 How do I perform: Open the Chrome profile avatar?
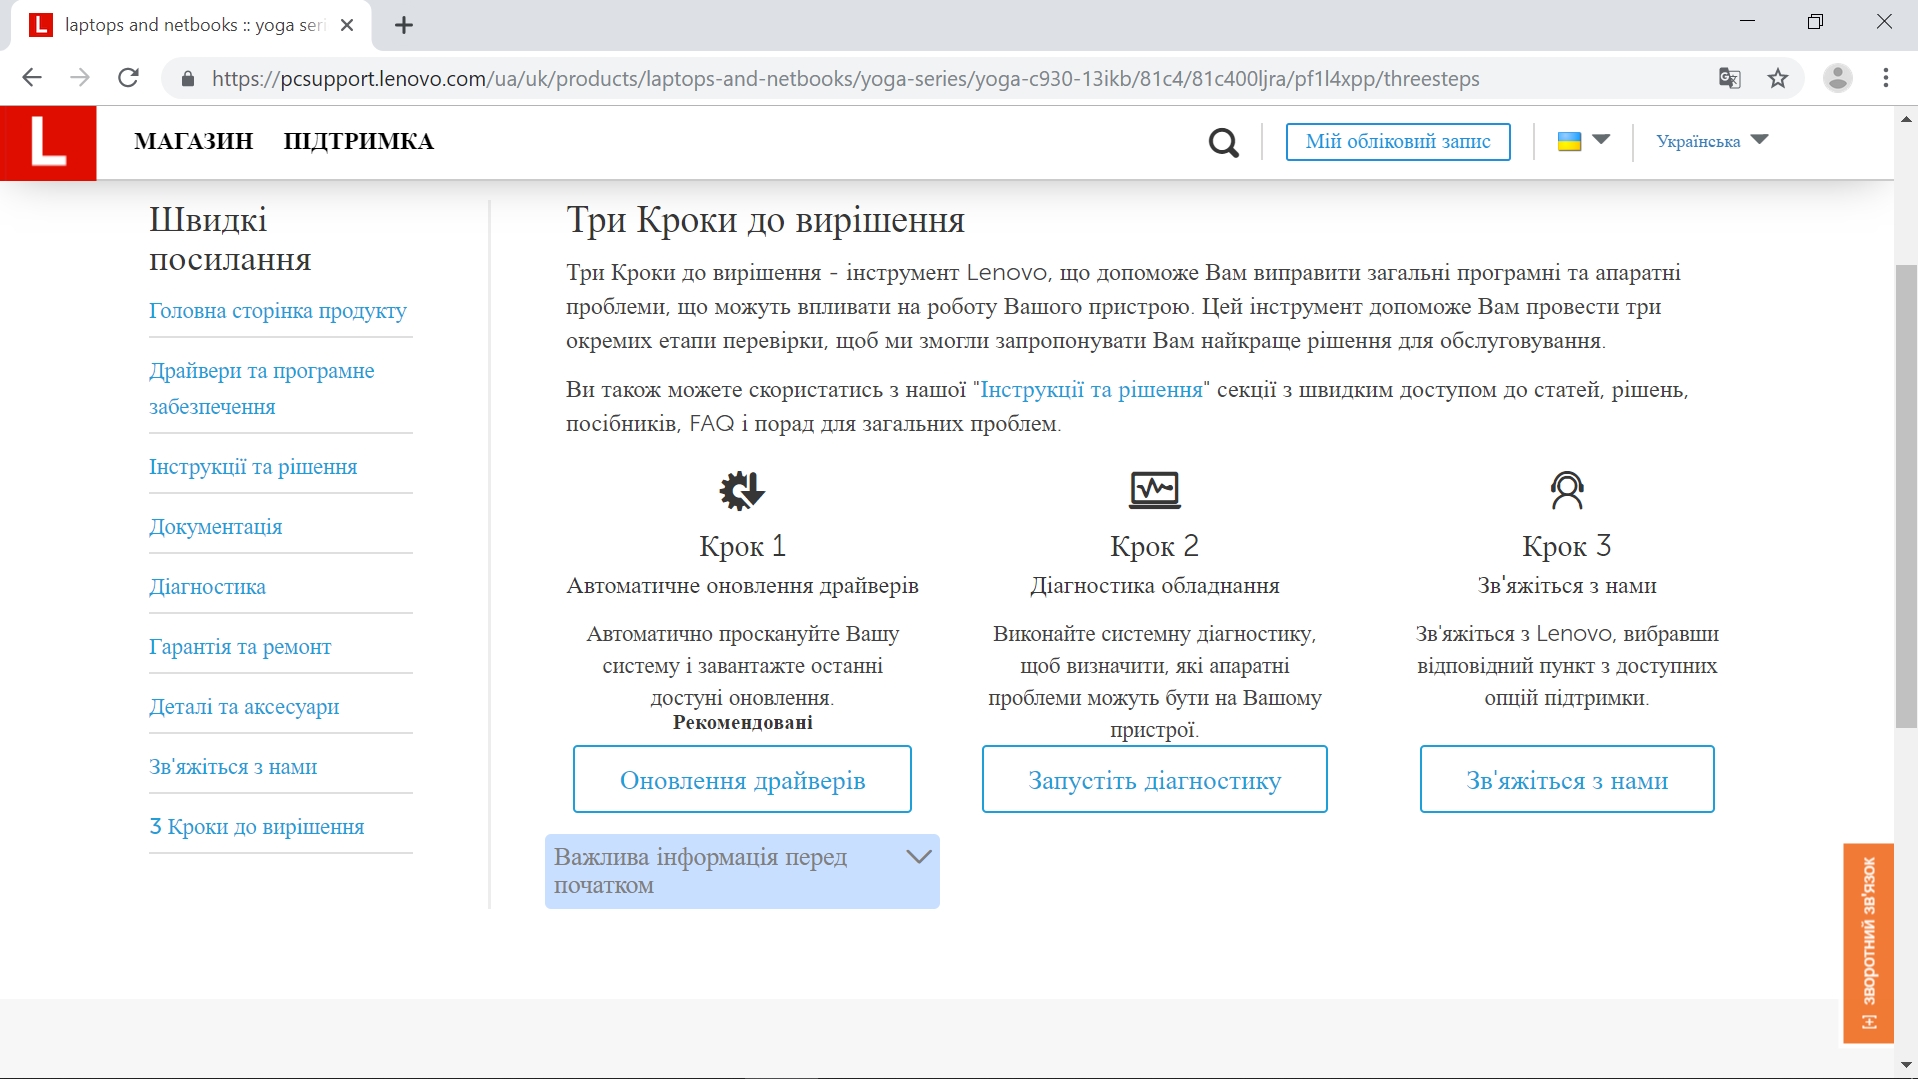coord(1838,78)
